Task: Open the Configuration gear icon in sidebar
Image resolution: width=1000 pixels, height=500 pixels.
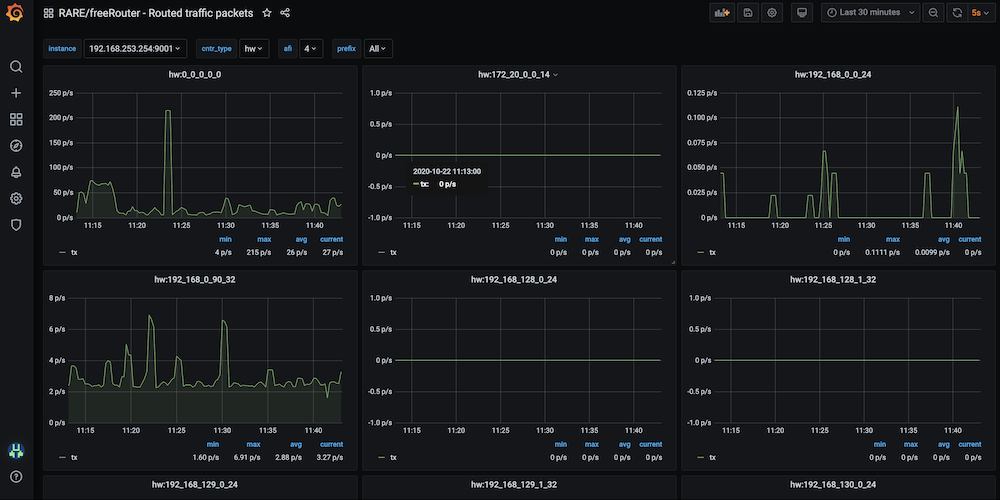Action: [16, 198]
